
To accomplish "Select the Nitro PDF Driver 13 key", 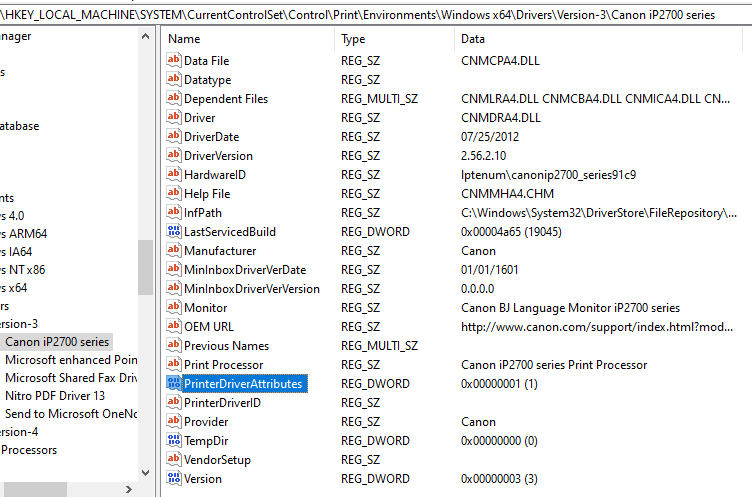I will (x=55, y=396).
